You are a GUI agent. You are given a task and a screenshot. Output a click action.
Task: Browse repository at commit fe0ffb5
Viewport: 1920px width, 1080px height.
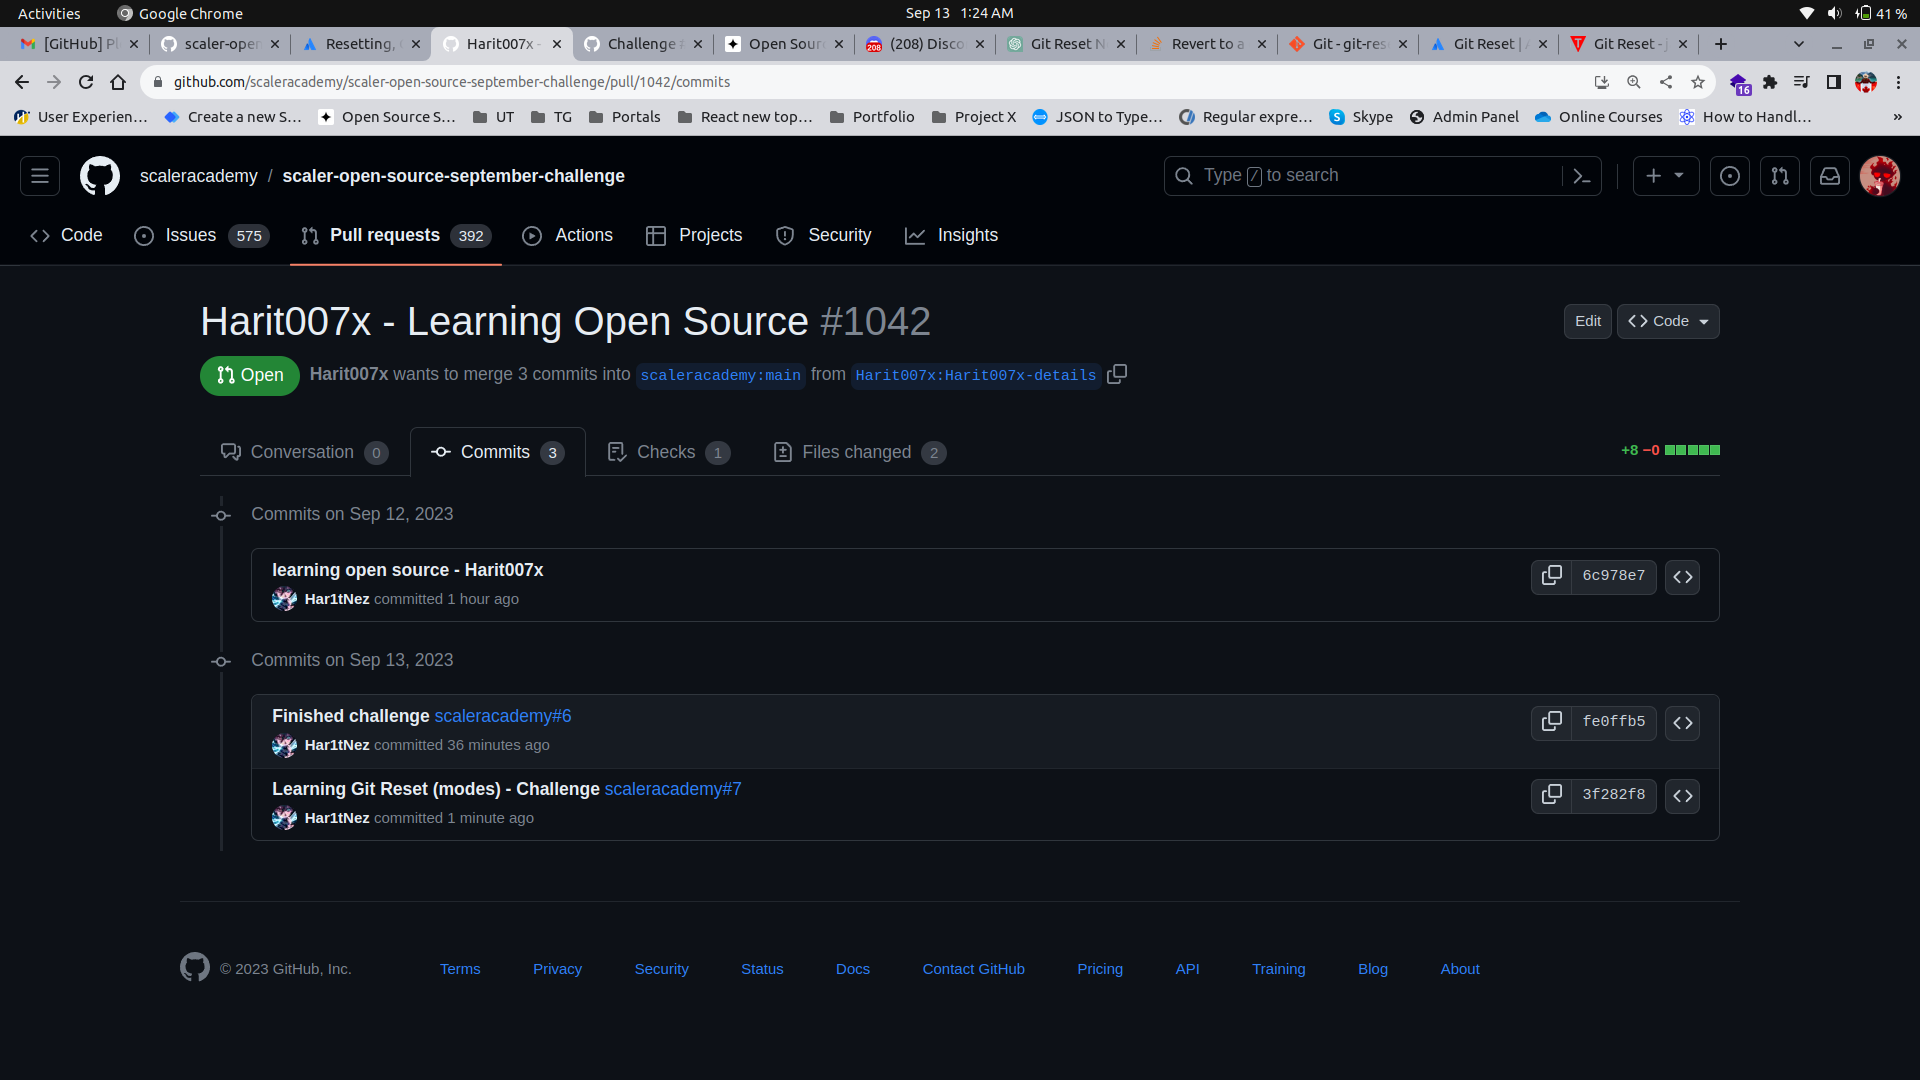(1682, 722)
